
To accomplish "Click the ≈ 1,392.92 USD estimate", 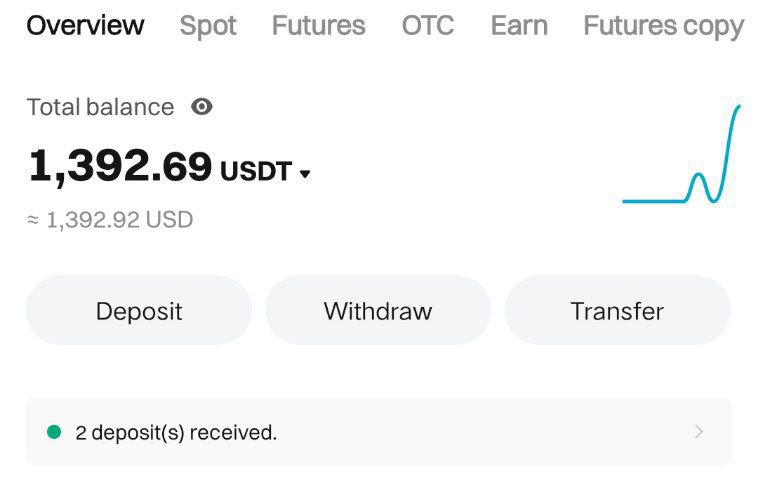I will (x=110, y=219).
